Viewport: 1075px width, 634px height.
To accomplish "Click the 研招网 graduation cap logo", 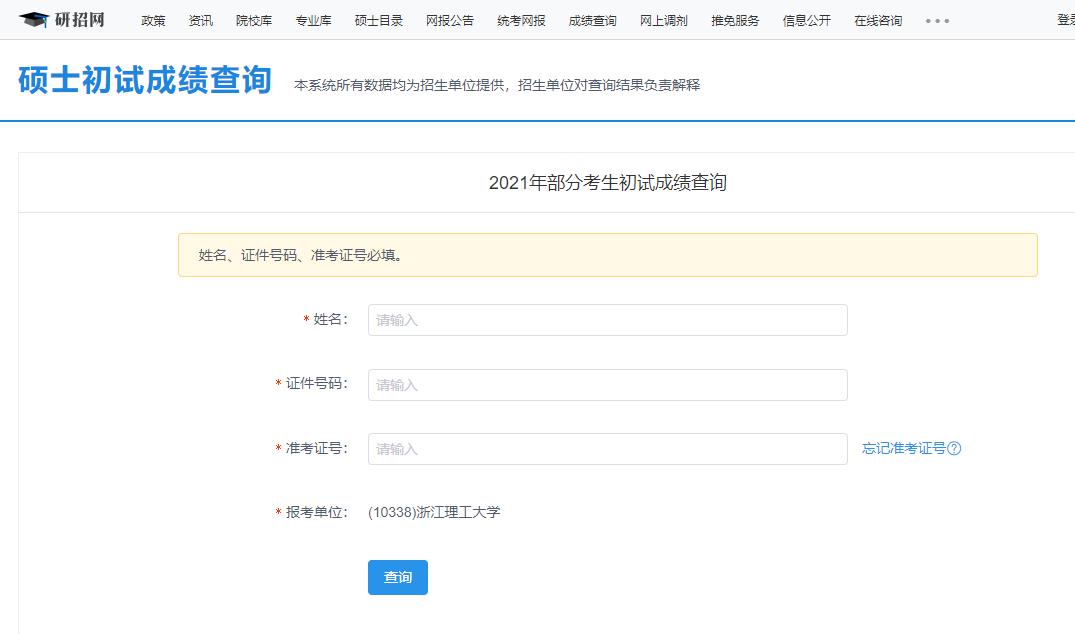I will click(x=34, y=20).
